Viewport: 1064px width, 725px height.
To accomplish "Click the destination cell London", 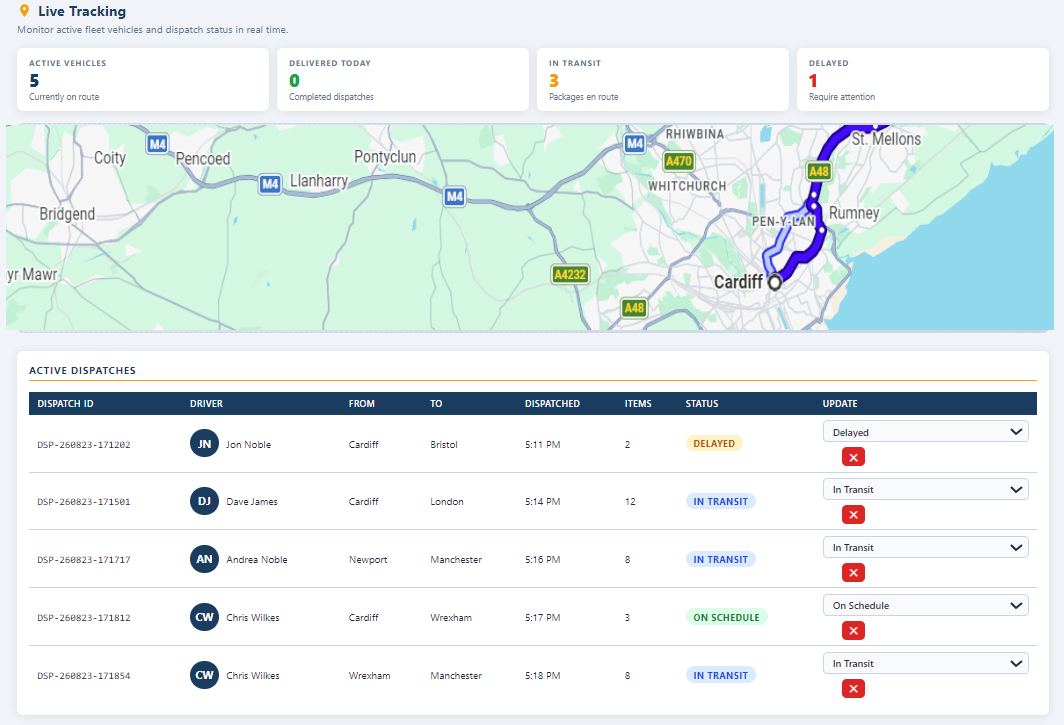I will click(446, 502).
